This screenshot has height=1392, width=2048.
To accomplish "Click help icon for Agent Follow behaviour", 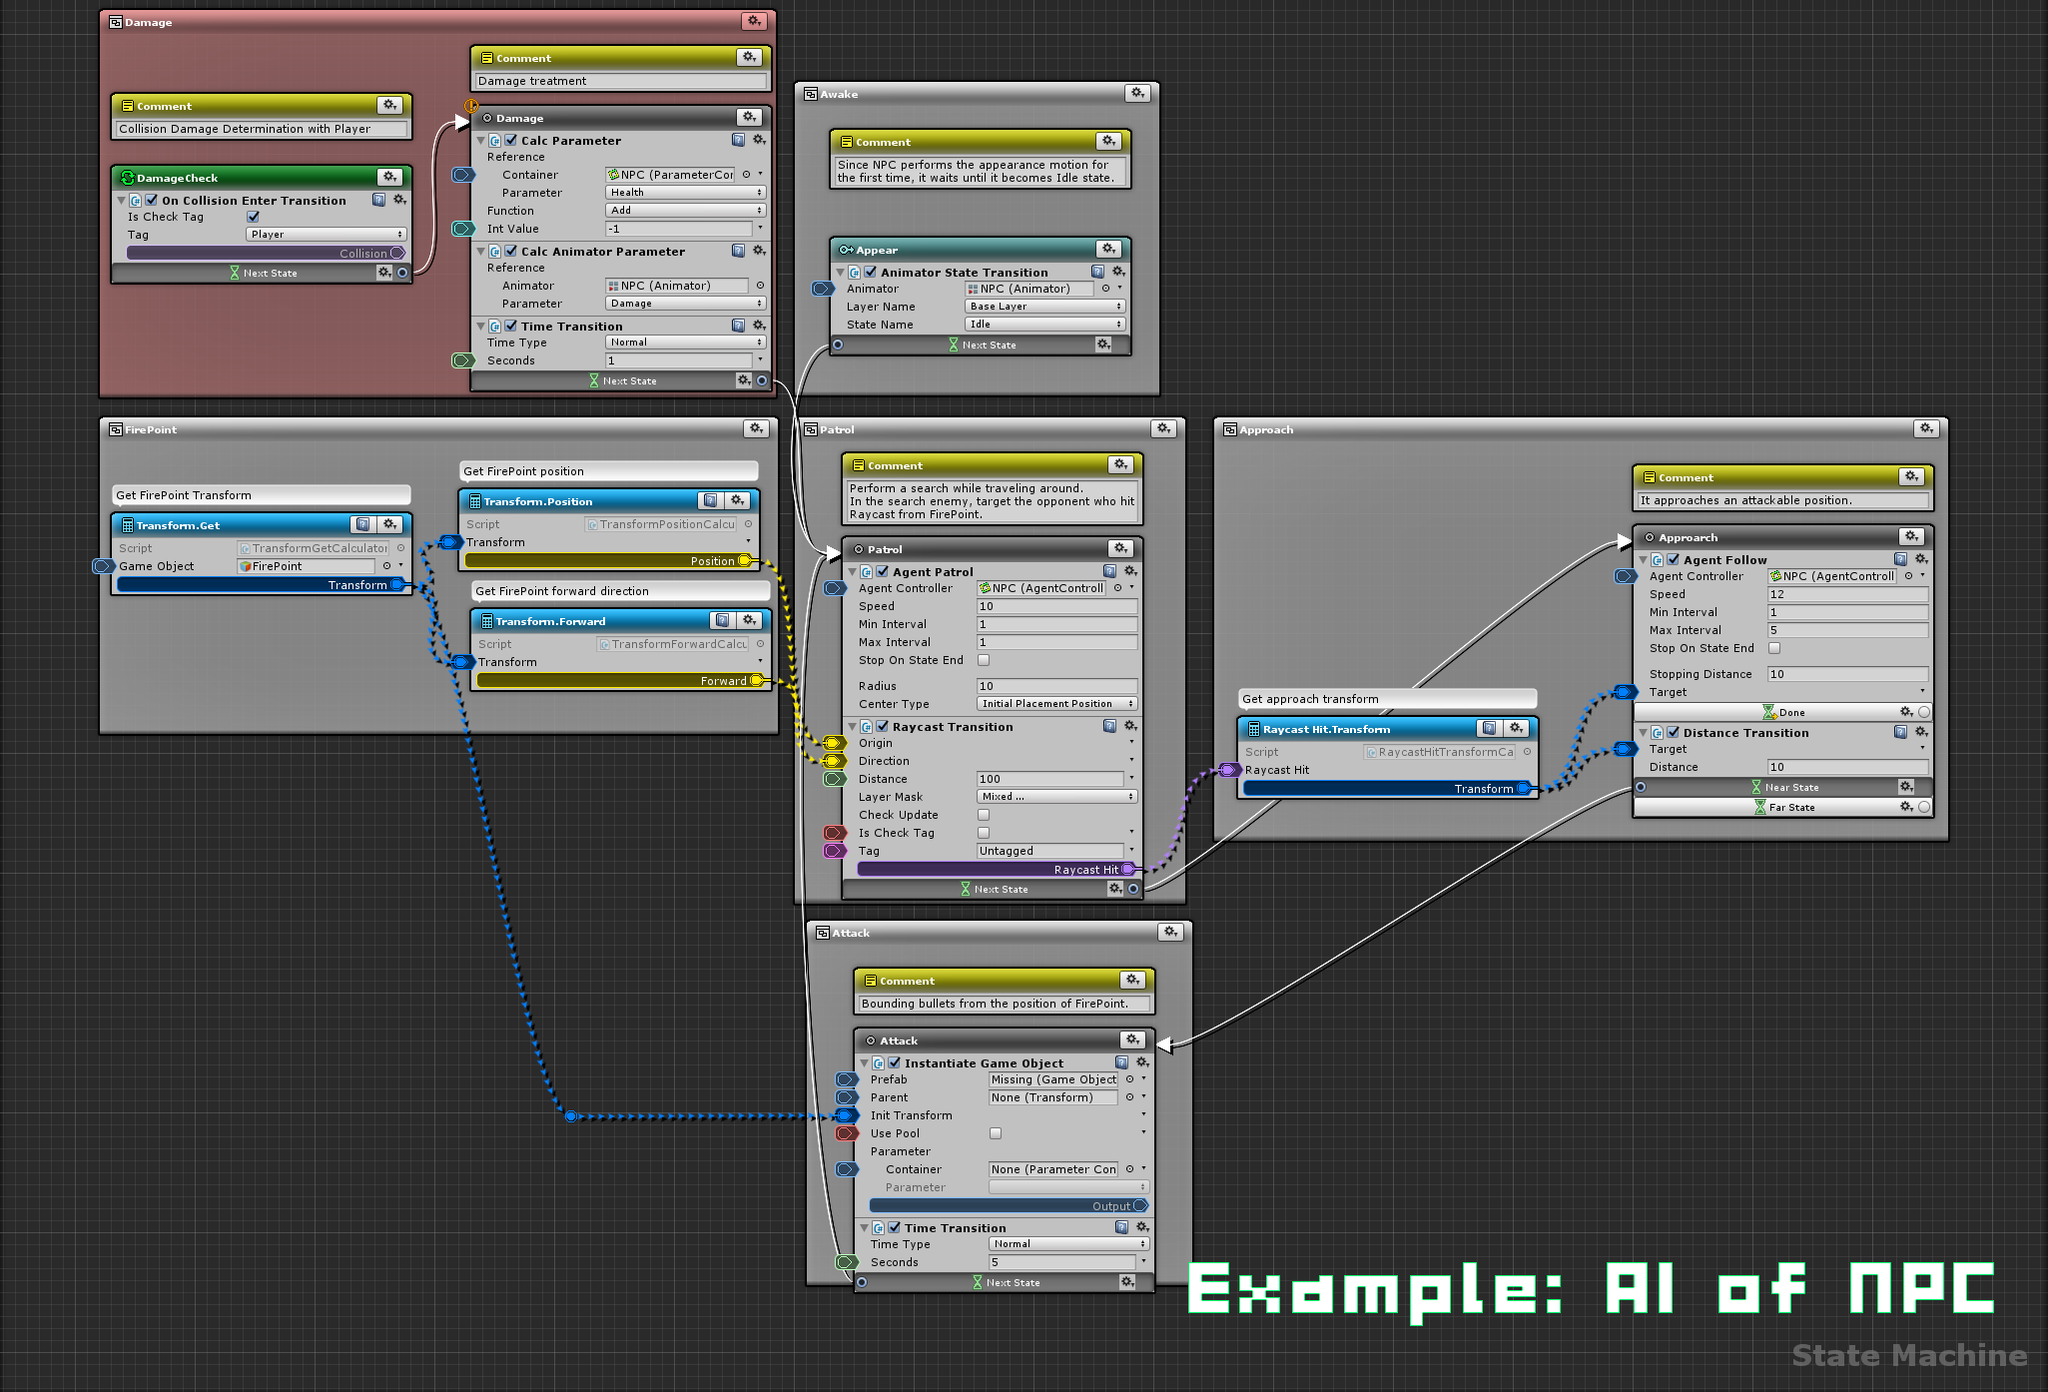I will click(x=1900, y=560).
